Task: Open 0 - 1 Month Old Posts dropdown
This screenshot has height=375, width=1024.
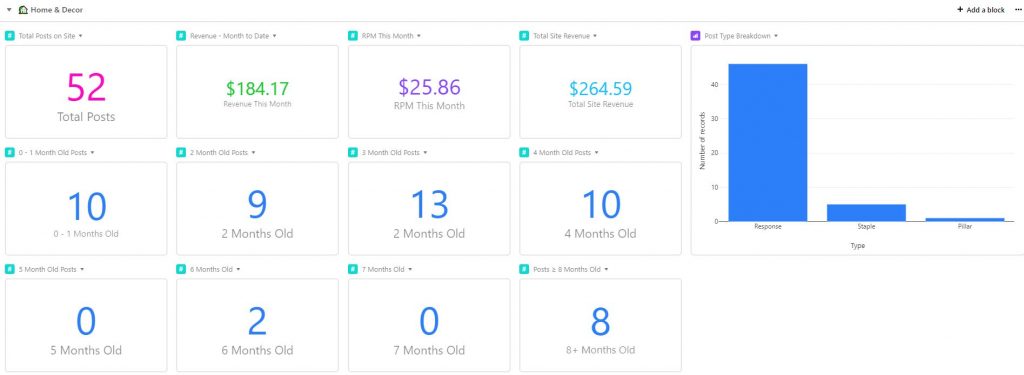Action: (x=92, y=152)
